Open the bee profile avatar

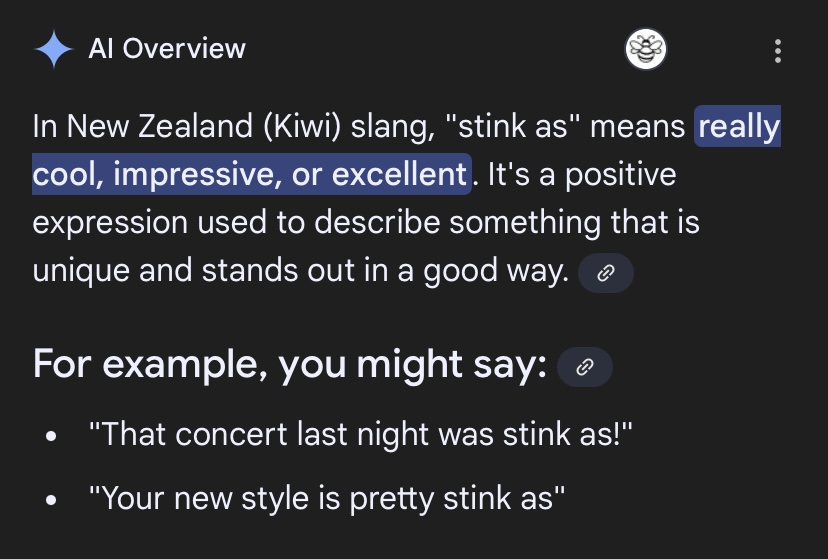(646, 49)
